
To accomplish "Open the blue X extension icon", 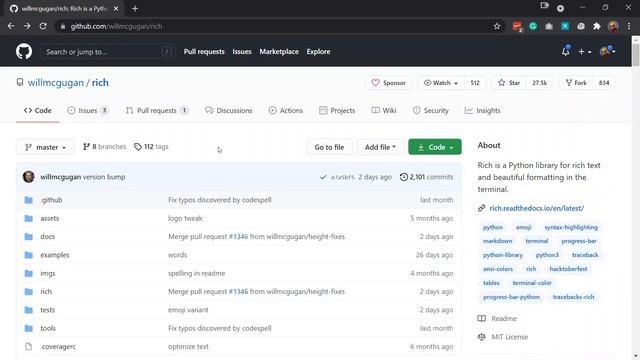I will pos(565,26).
